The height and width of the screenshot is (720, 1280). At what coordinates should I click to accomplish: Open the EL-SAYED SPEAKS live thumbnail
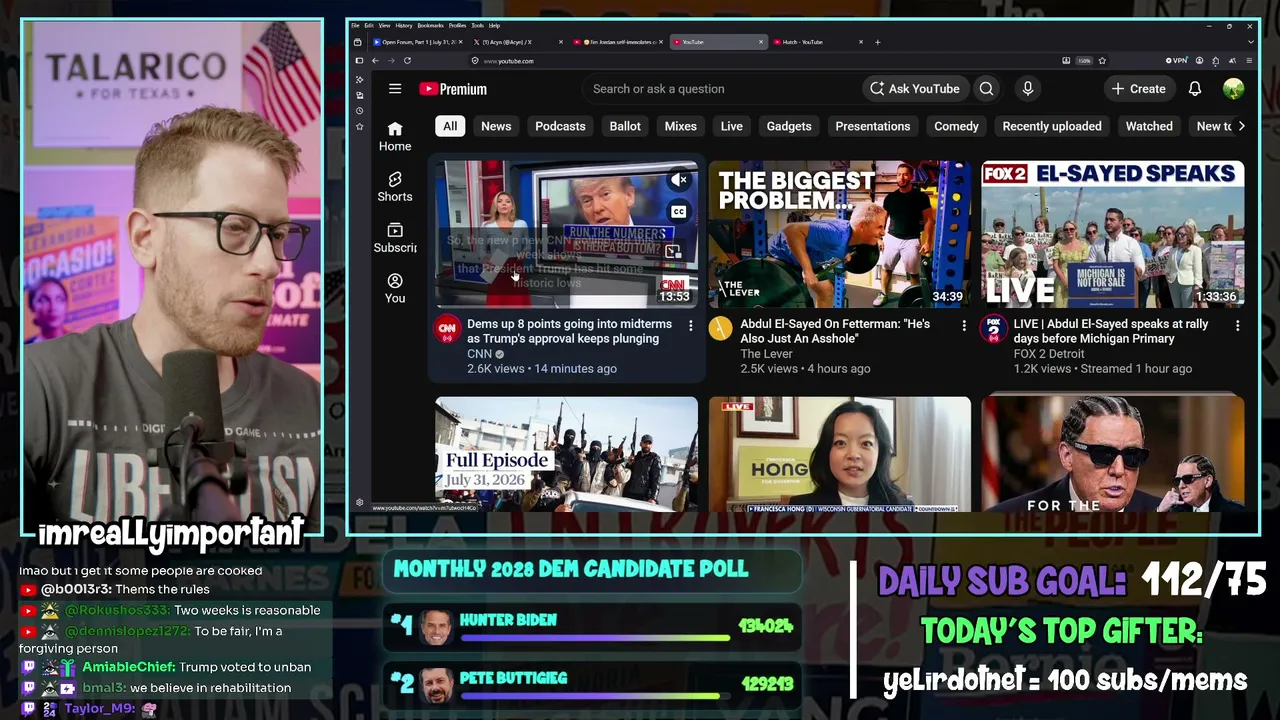click(1113, 234)
